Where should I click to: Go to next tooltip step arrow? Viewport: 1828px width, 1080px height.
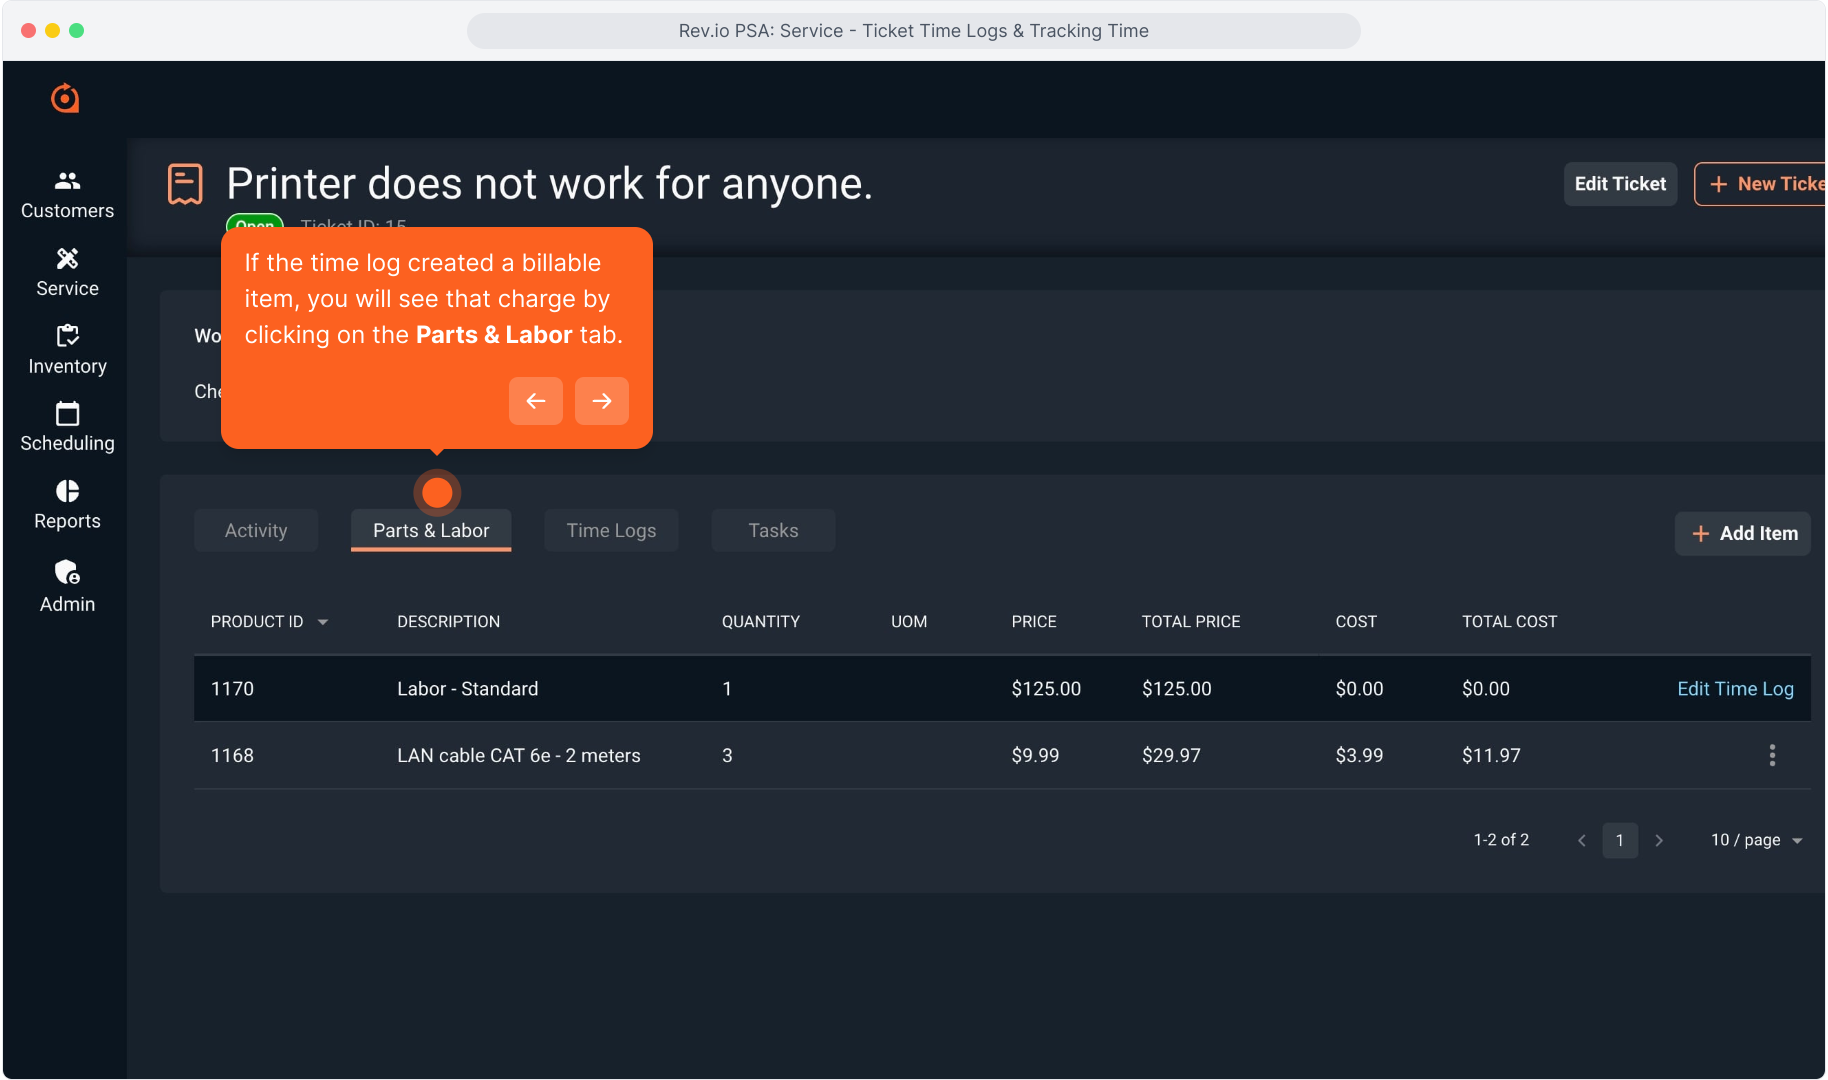[x=601, y=401]
